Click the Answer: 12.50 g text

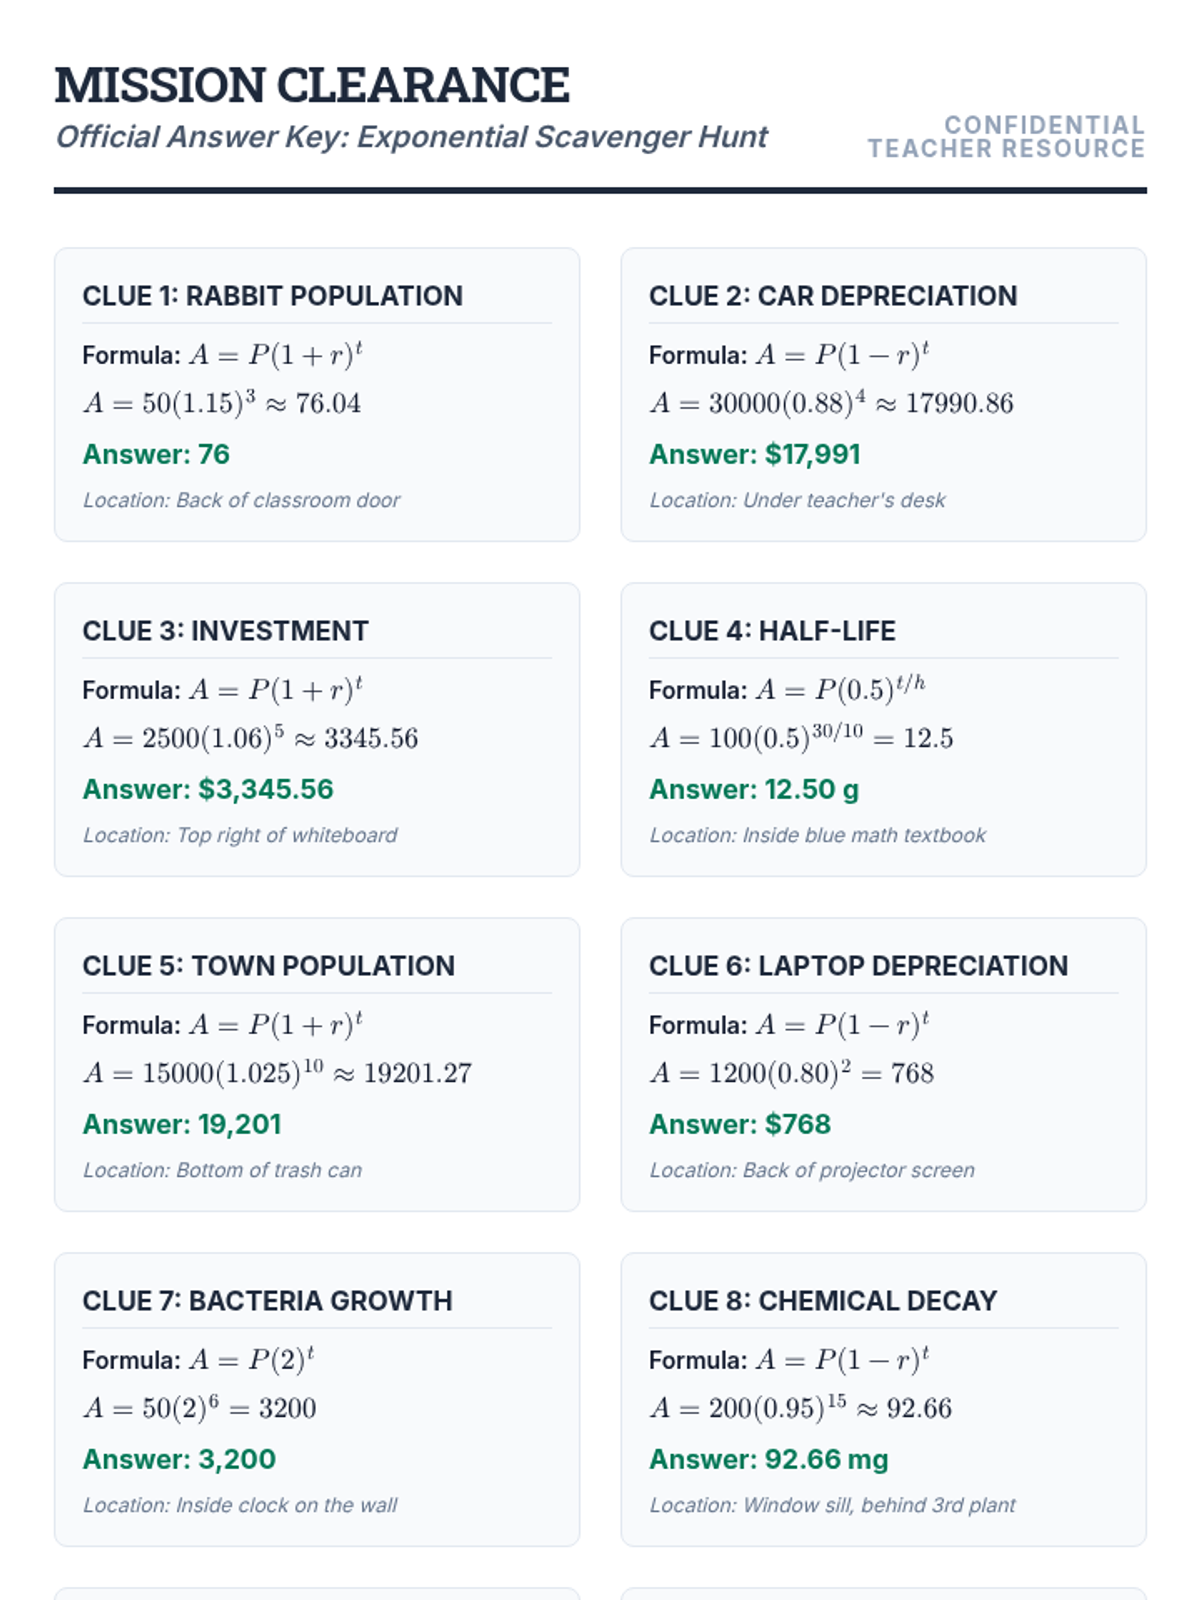(754, 789)
